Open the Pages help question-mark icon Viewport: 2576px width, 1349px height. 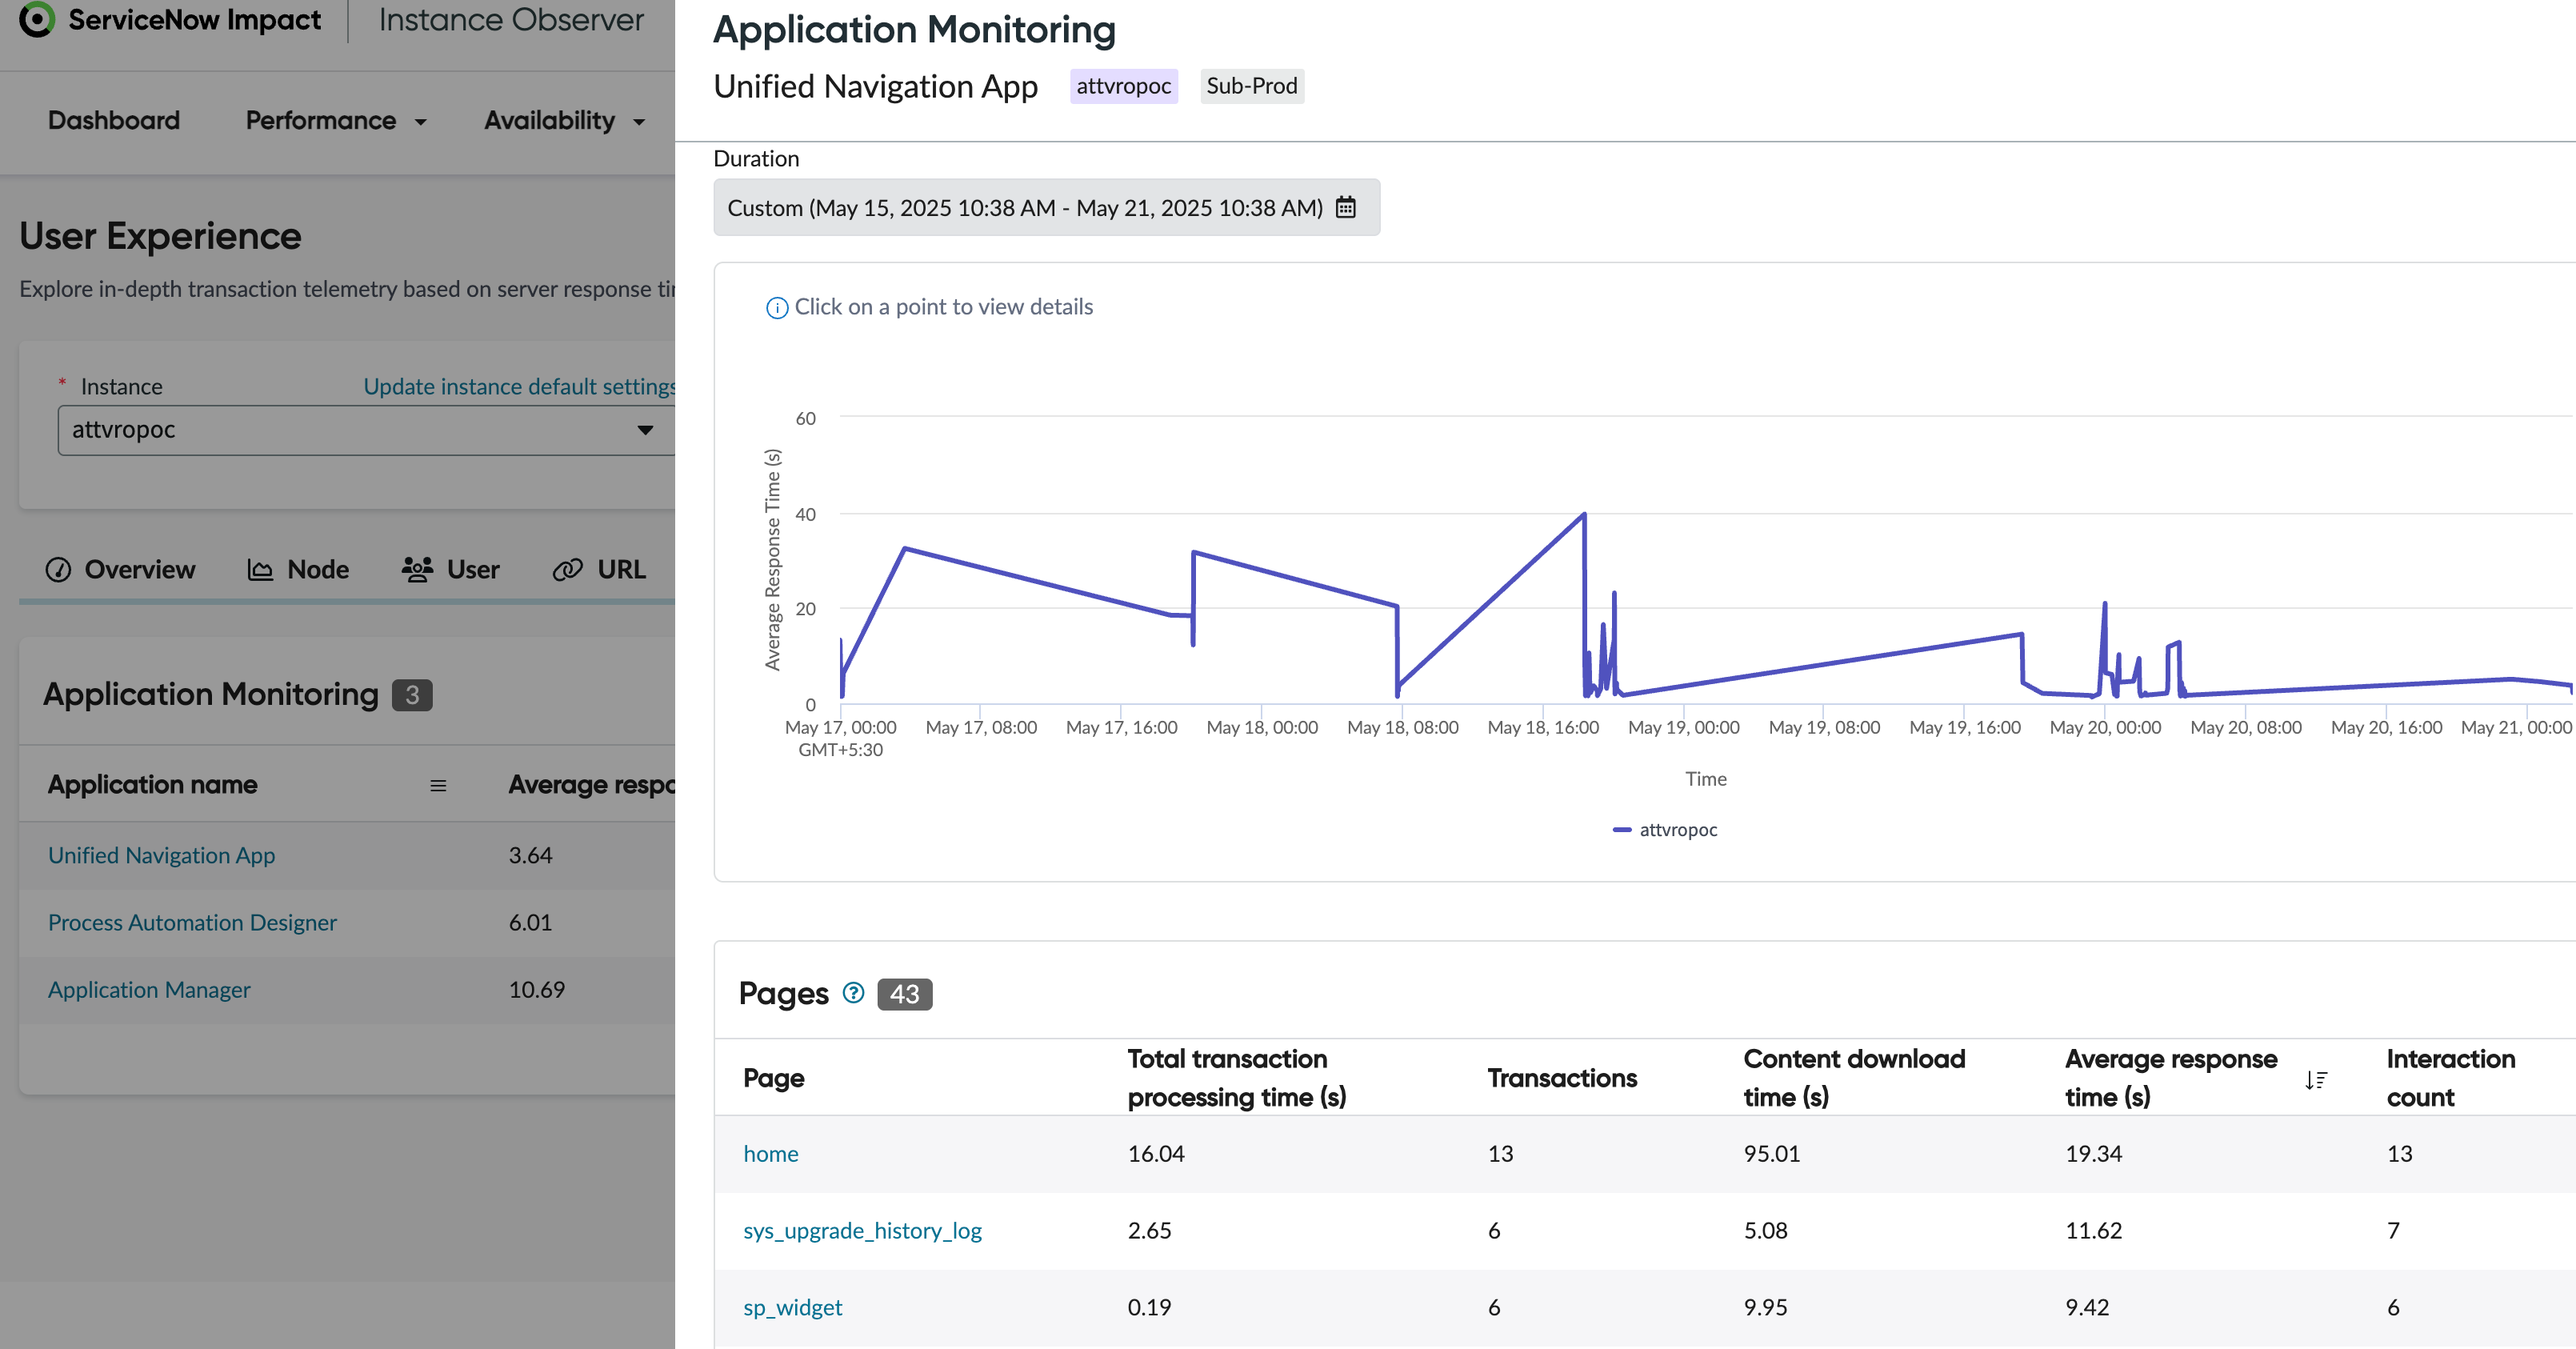(853, 993)
